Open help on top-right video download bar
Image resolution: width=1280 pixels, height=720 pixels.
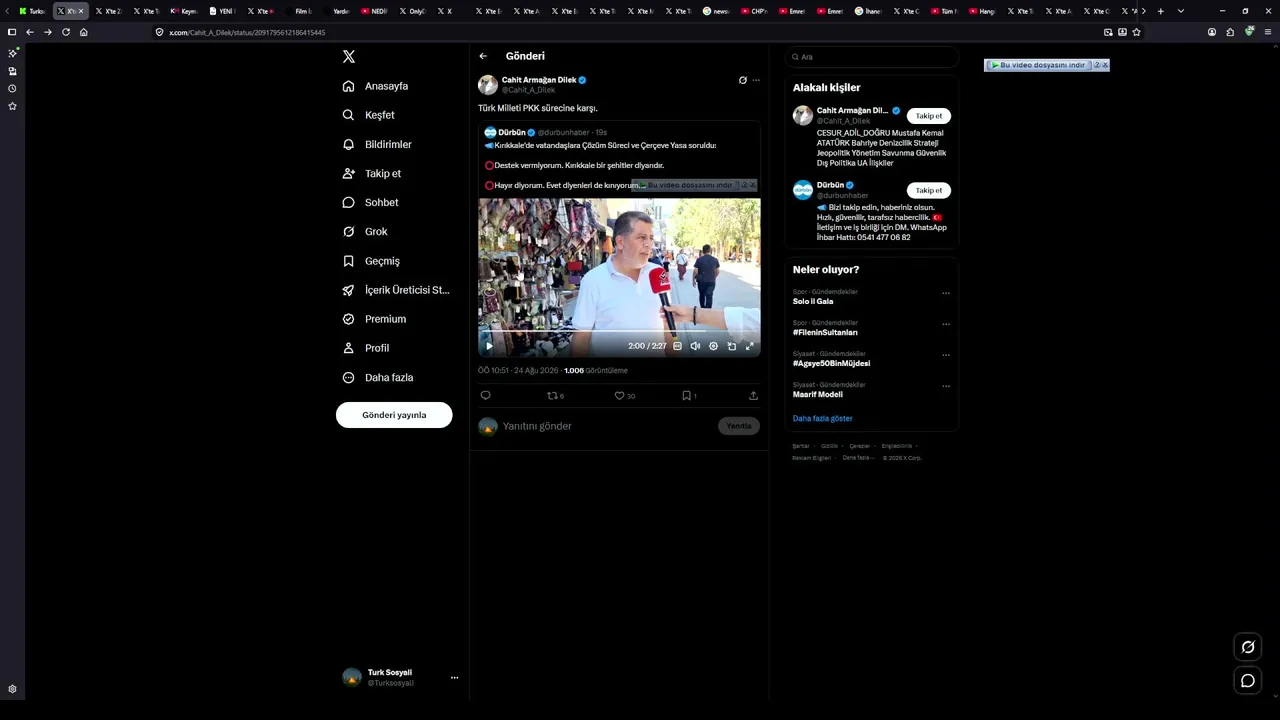[x=1096, y=65]
